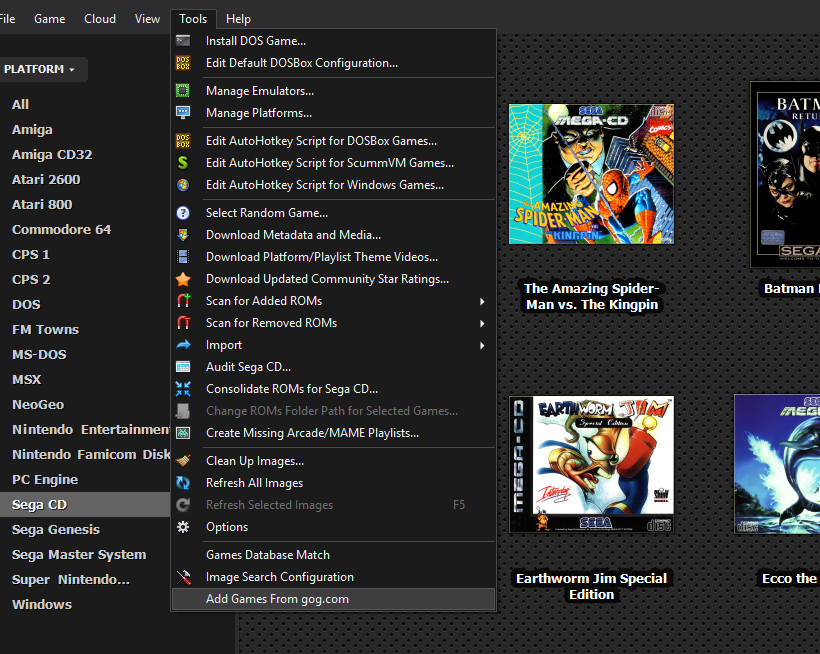Click the question mark icon beside Select Random Game
820x654 pixels.
click(x=183, y=213)
